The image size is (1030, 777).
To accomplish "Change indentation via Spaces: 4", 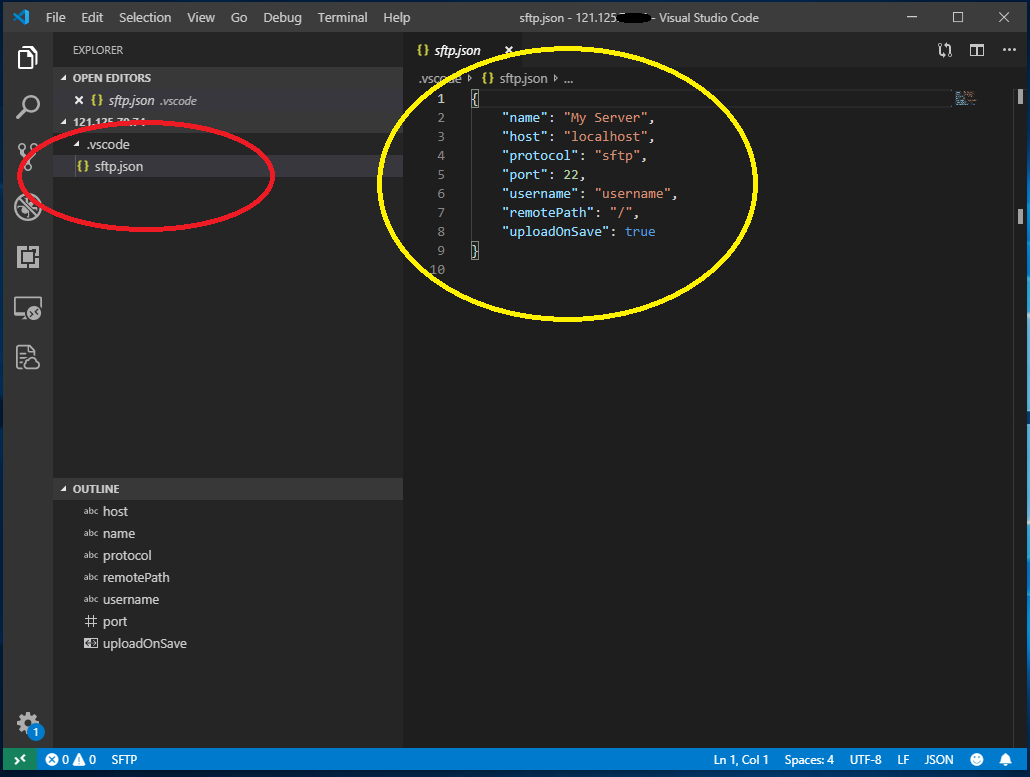I will click(809, 759).
